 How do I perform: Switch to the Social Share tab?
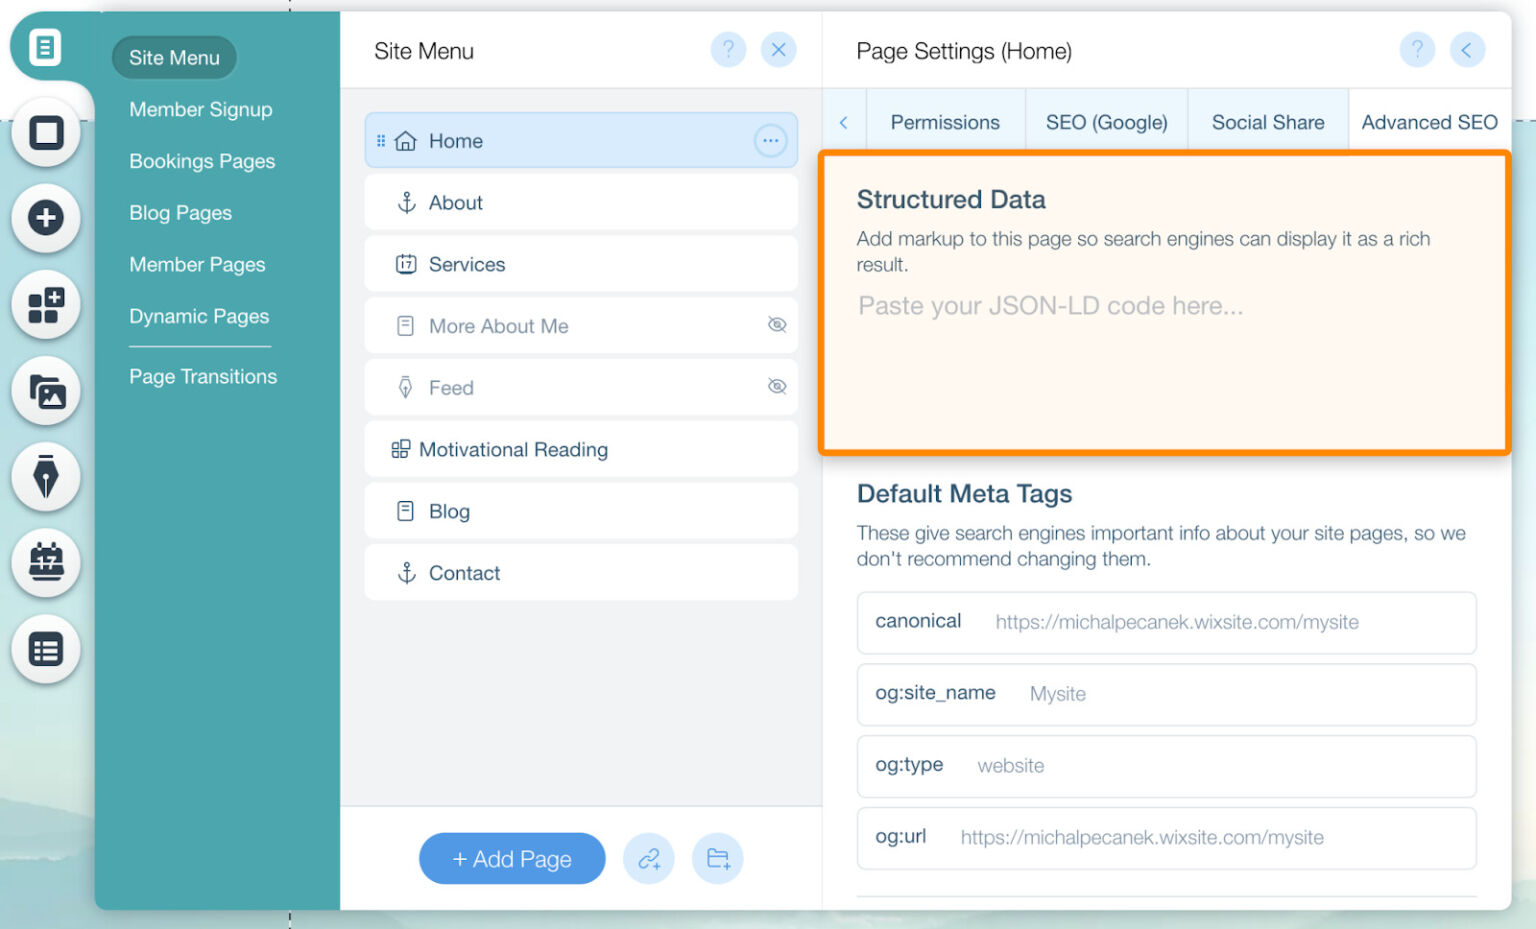(1267, 121)
